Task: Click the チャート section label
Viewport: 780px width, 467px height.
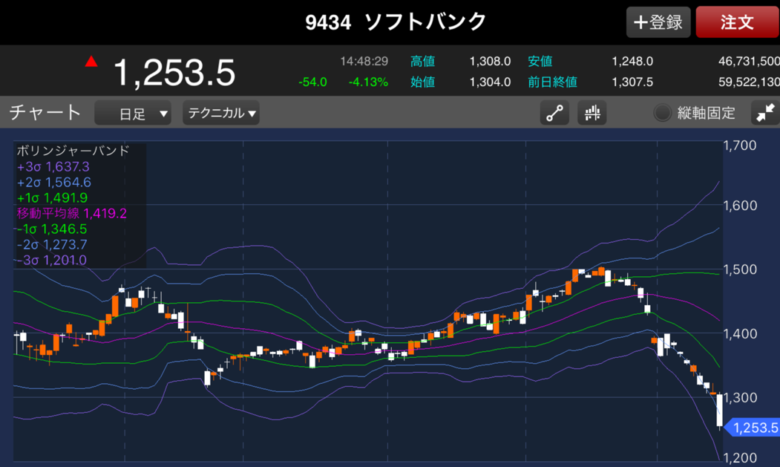Action: (45, 112)
